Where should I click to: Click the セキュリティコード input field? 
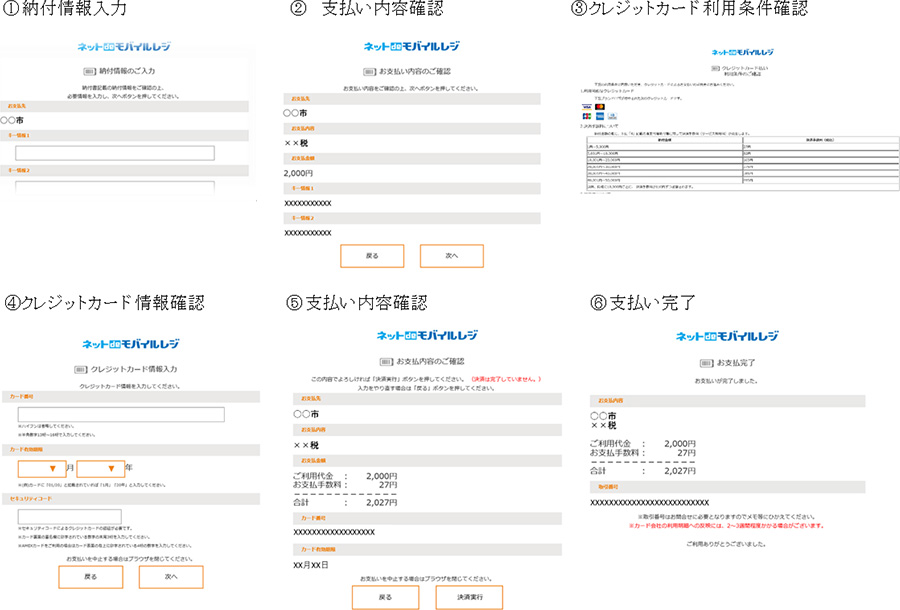[x=69, y=516]
